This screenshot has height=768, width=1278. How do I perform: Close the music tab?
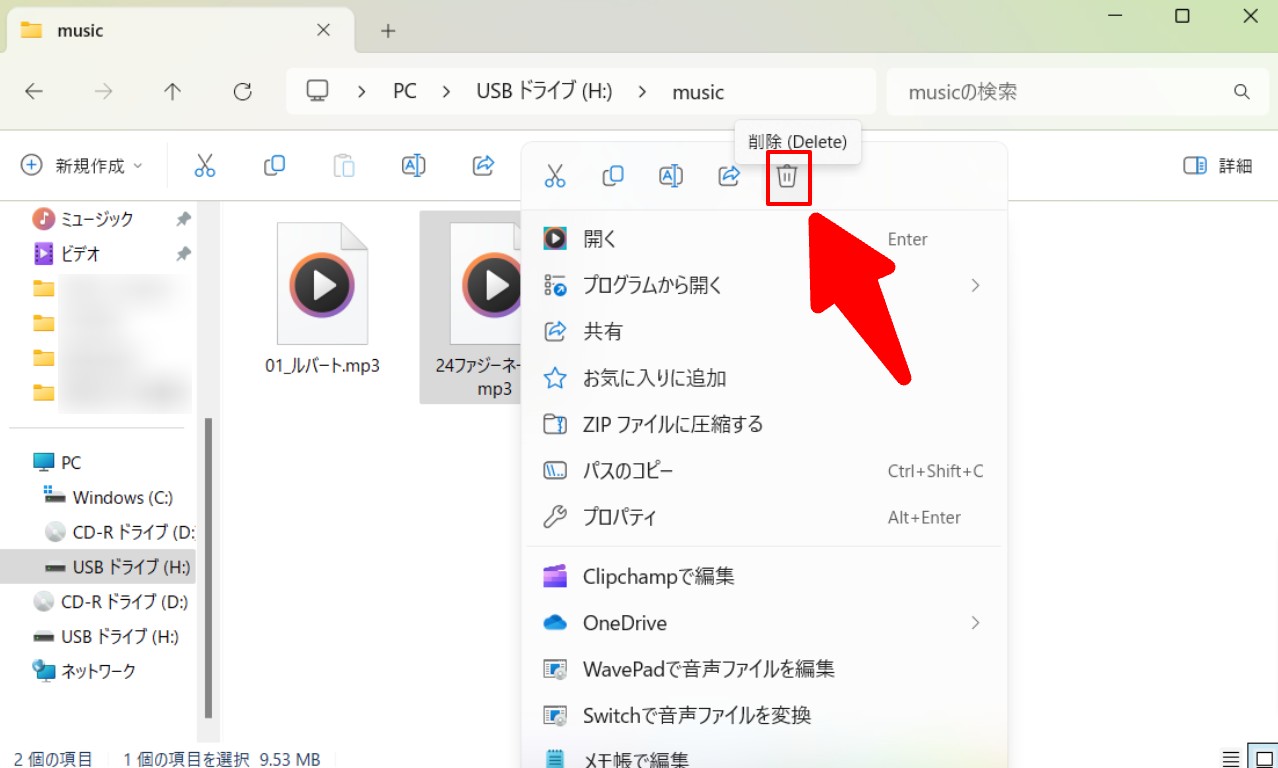pos(323,30)
